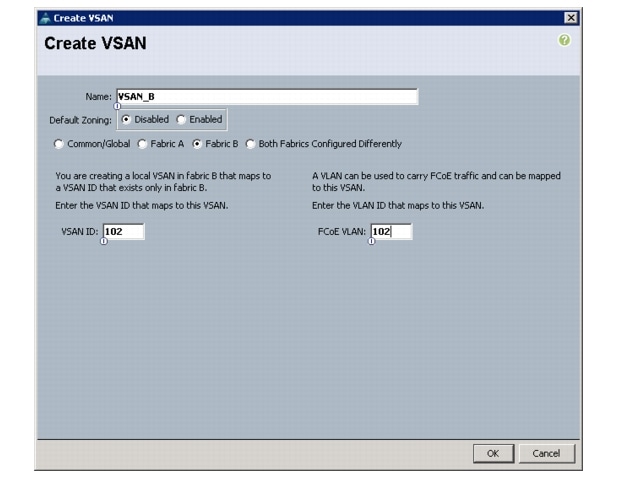
Task: Click the 'Name:' label
Action: [98, 97]
